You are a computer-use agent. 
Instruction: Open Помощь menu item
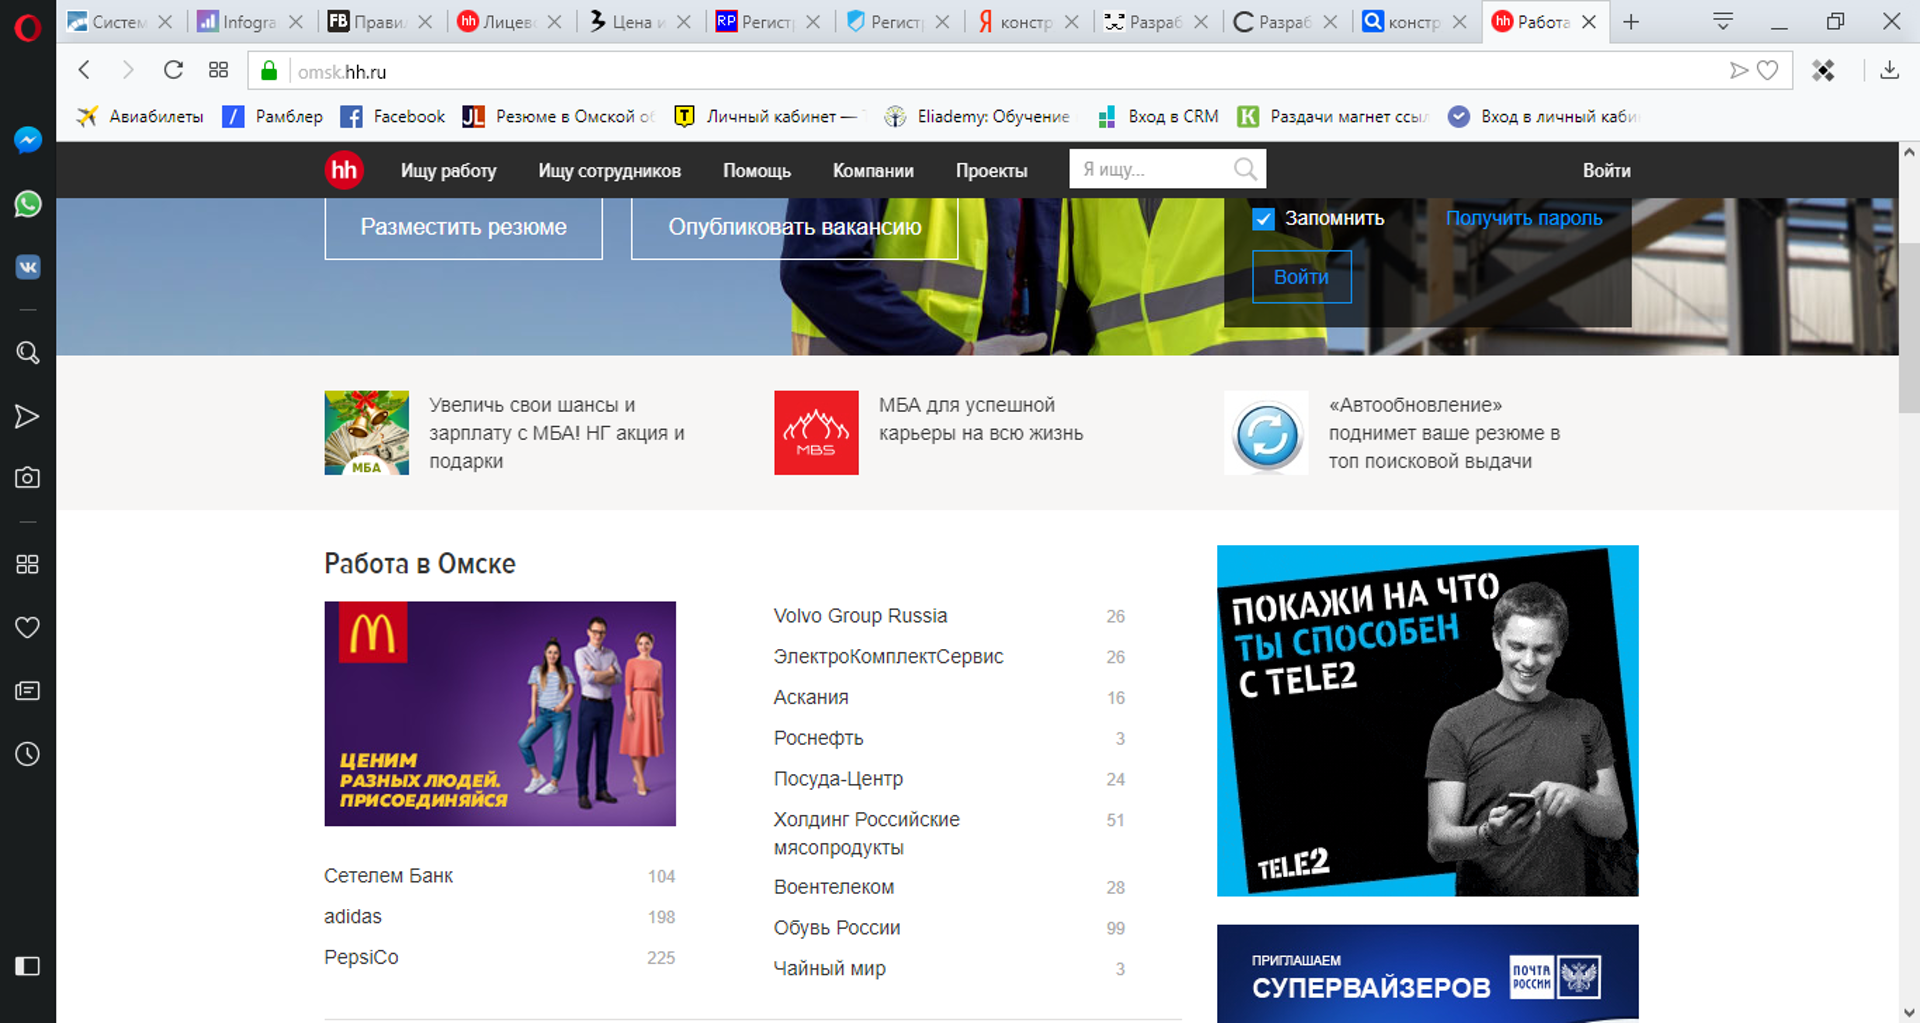click(x=757, y=171)
